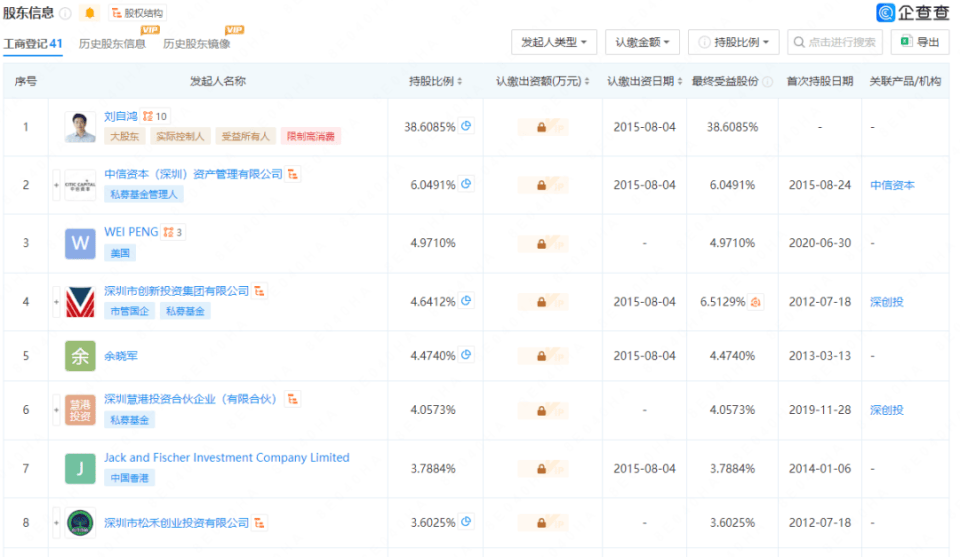Export the shareholder list via 导出
The image size is (960, 557).
coord(919,42)
